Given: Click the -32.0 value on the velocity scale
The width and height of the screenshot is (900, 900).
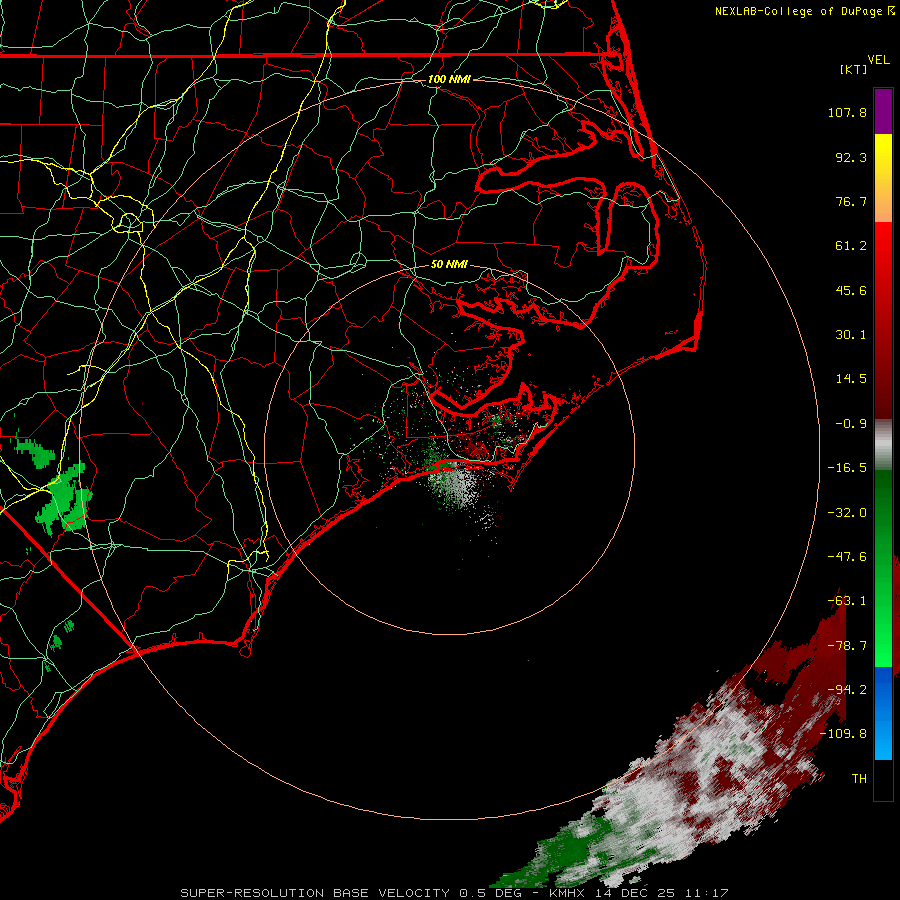Looking at the screenshot, I should (x=847, y=513).
